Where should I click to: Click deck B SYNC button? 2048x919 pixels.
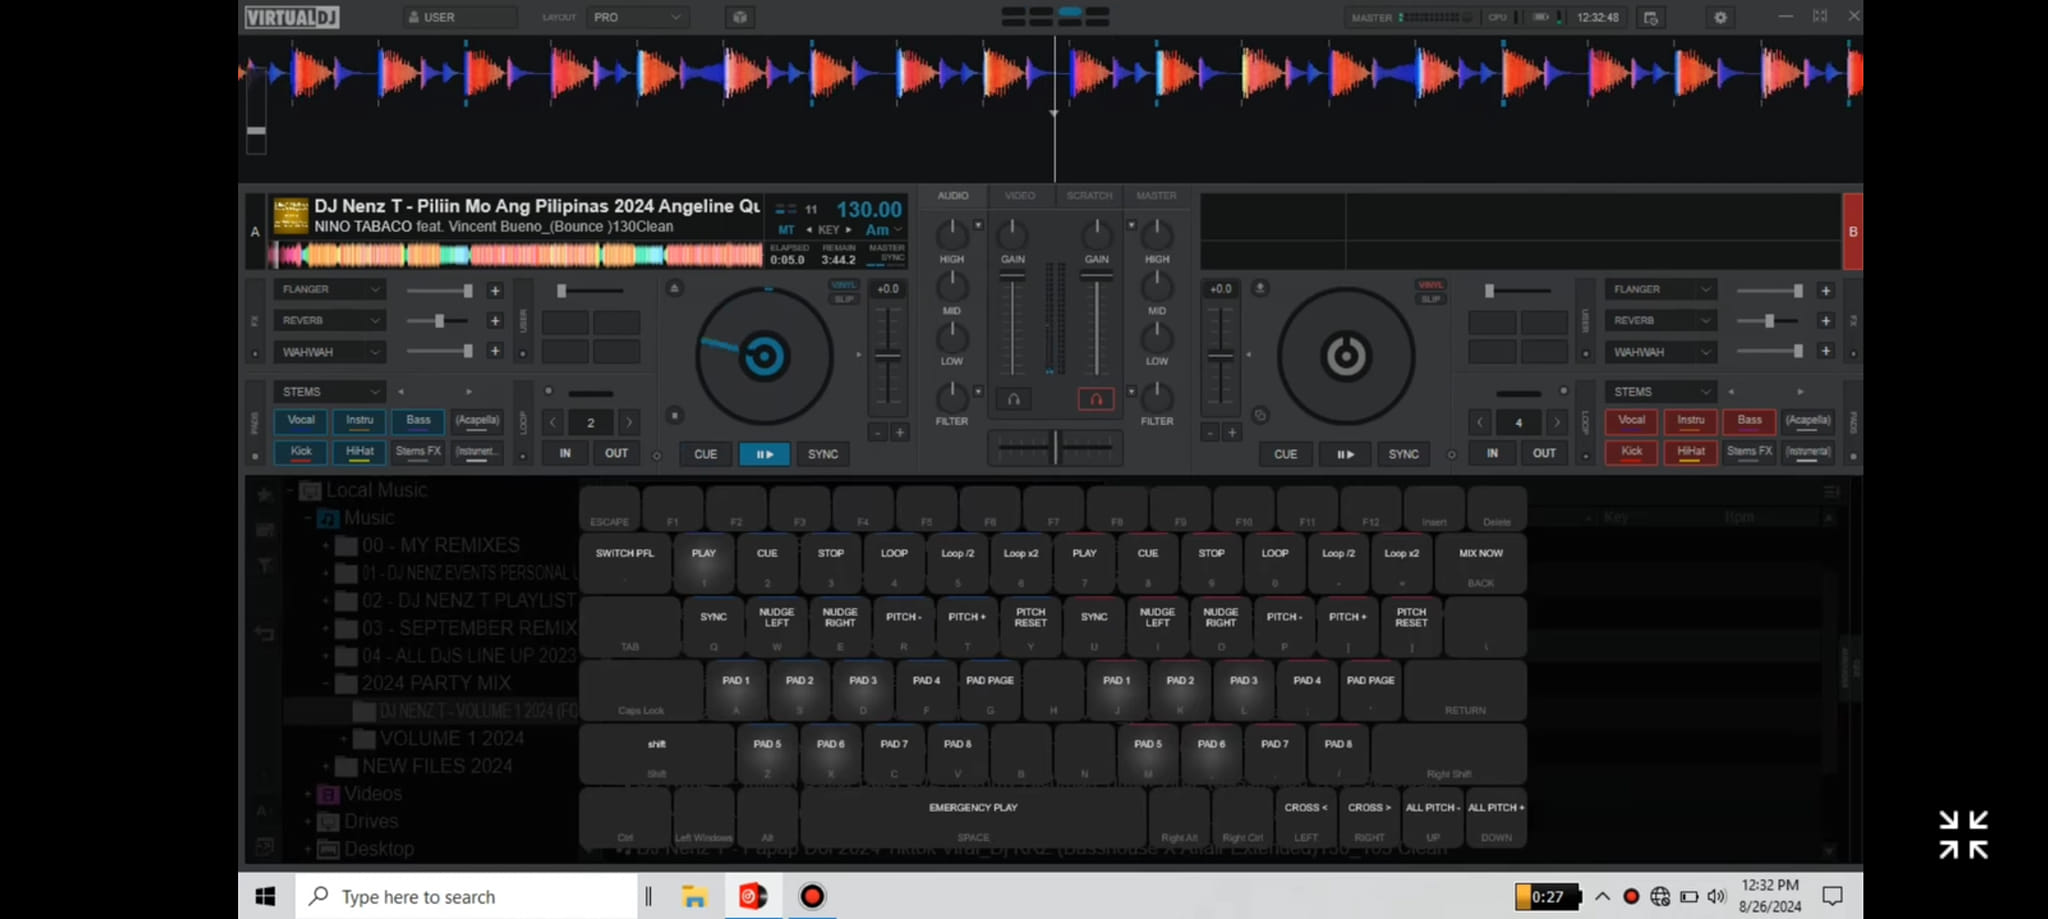coord(1403,454)
